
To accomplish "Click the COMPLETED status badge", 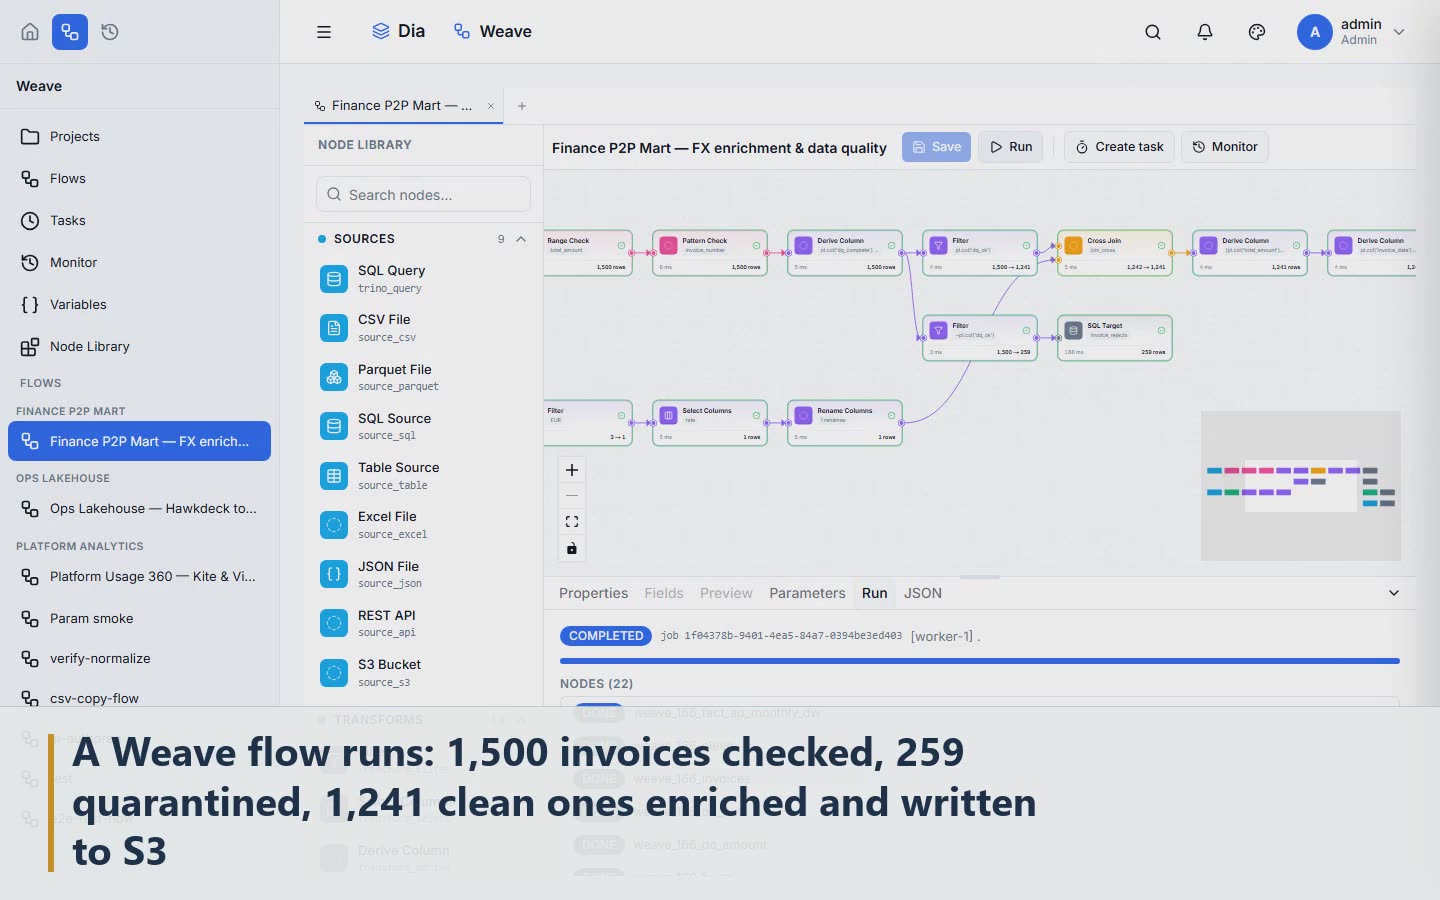I will click(606, 636).
